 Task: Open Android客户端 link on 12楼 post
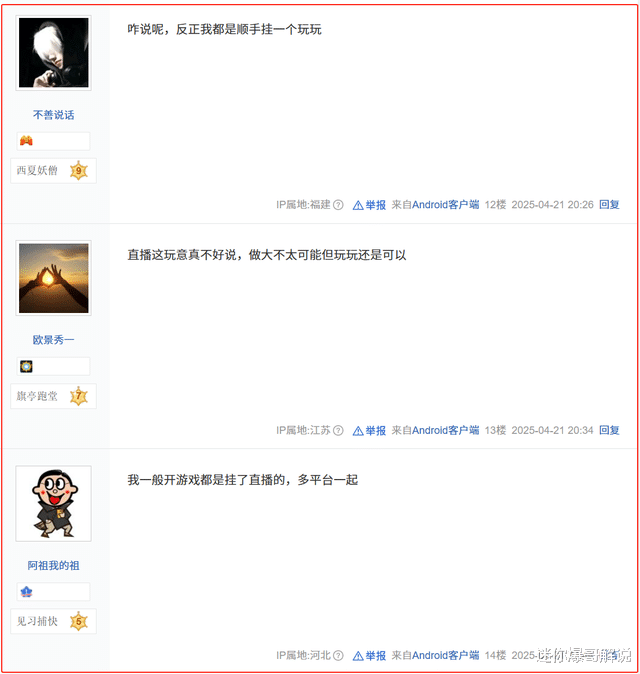tap(446, 205)
